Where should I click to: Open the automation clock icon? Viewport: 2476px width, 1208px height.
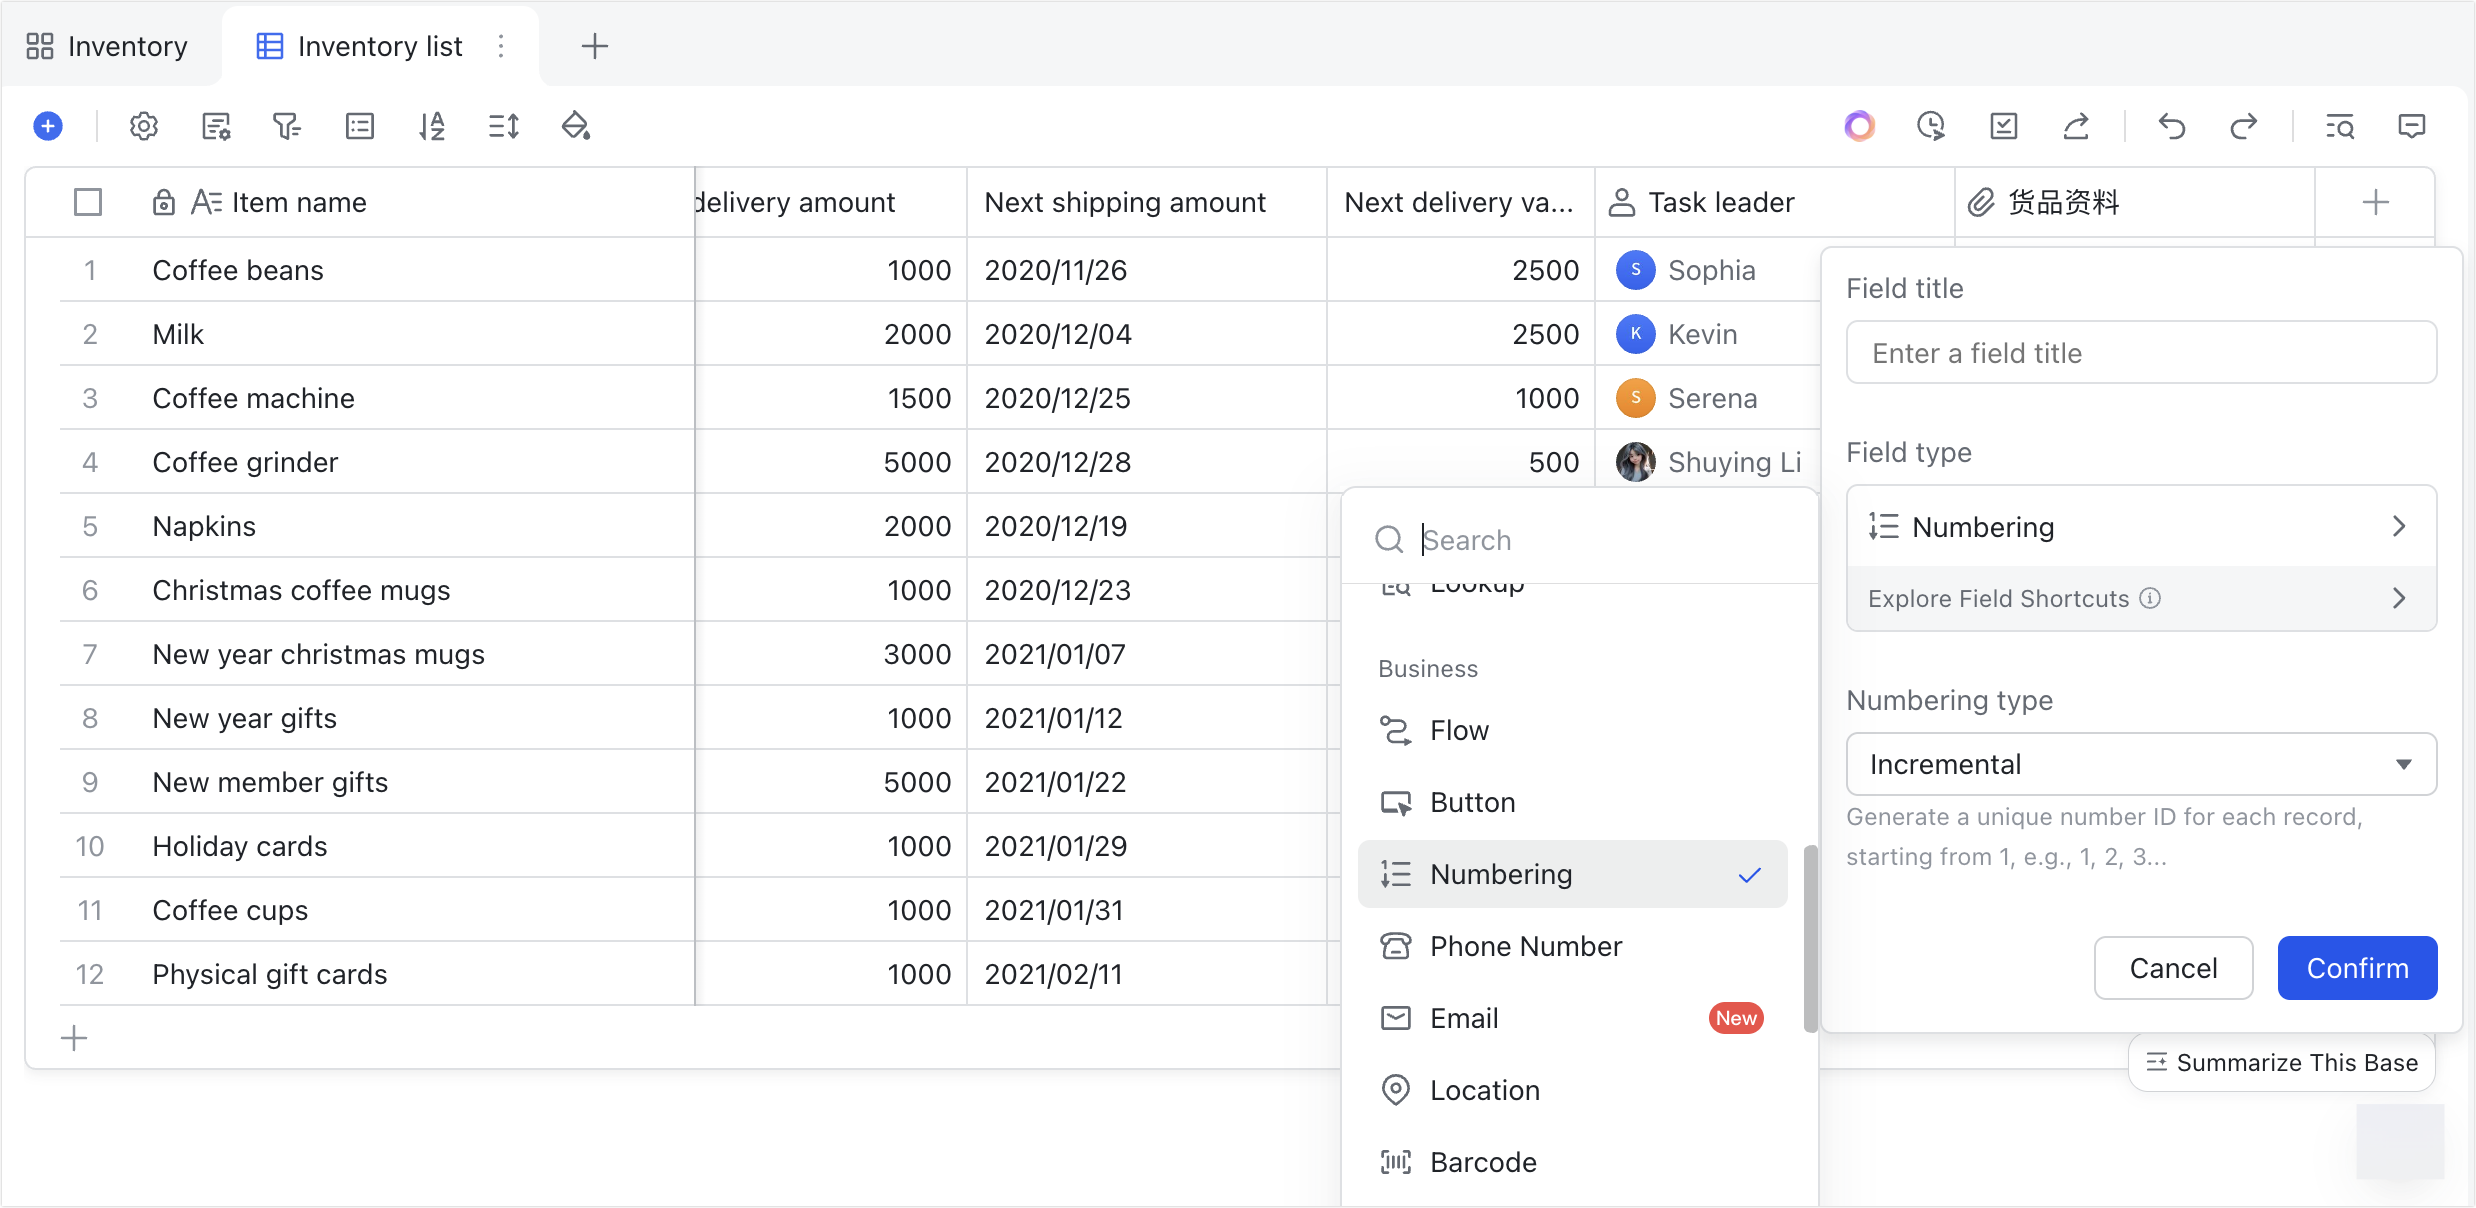point(1931,126)
